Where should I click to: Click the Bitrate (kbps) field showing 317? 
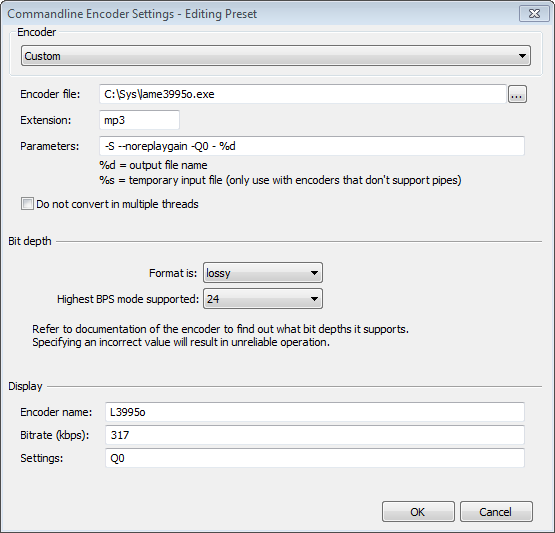[x=315, y=435]
